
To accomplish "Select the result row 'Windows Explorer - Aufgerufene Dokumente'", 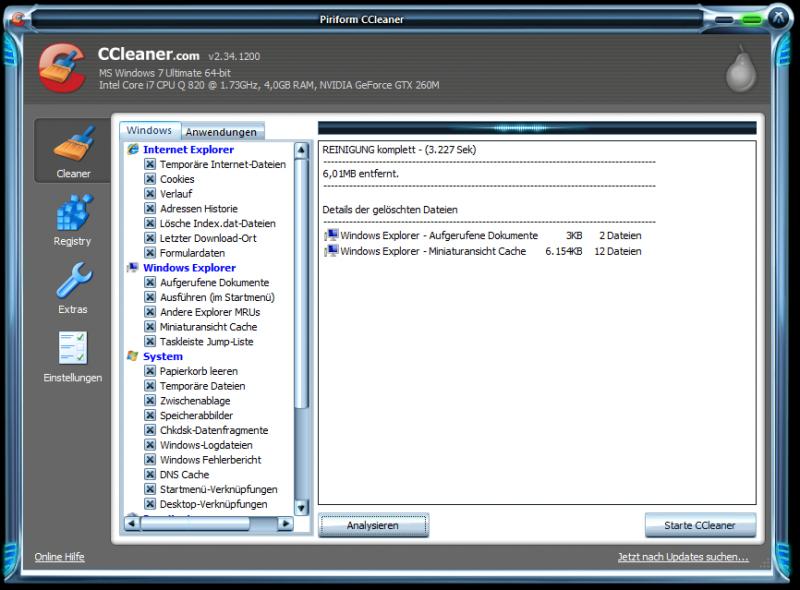I will (x=483, y=235).
